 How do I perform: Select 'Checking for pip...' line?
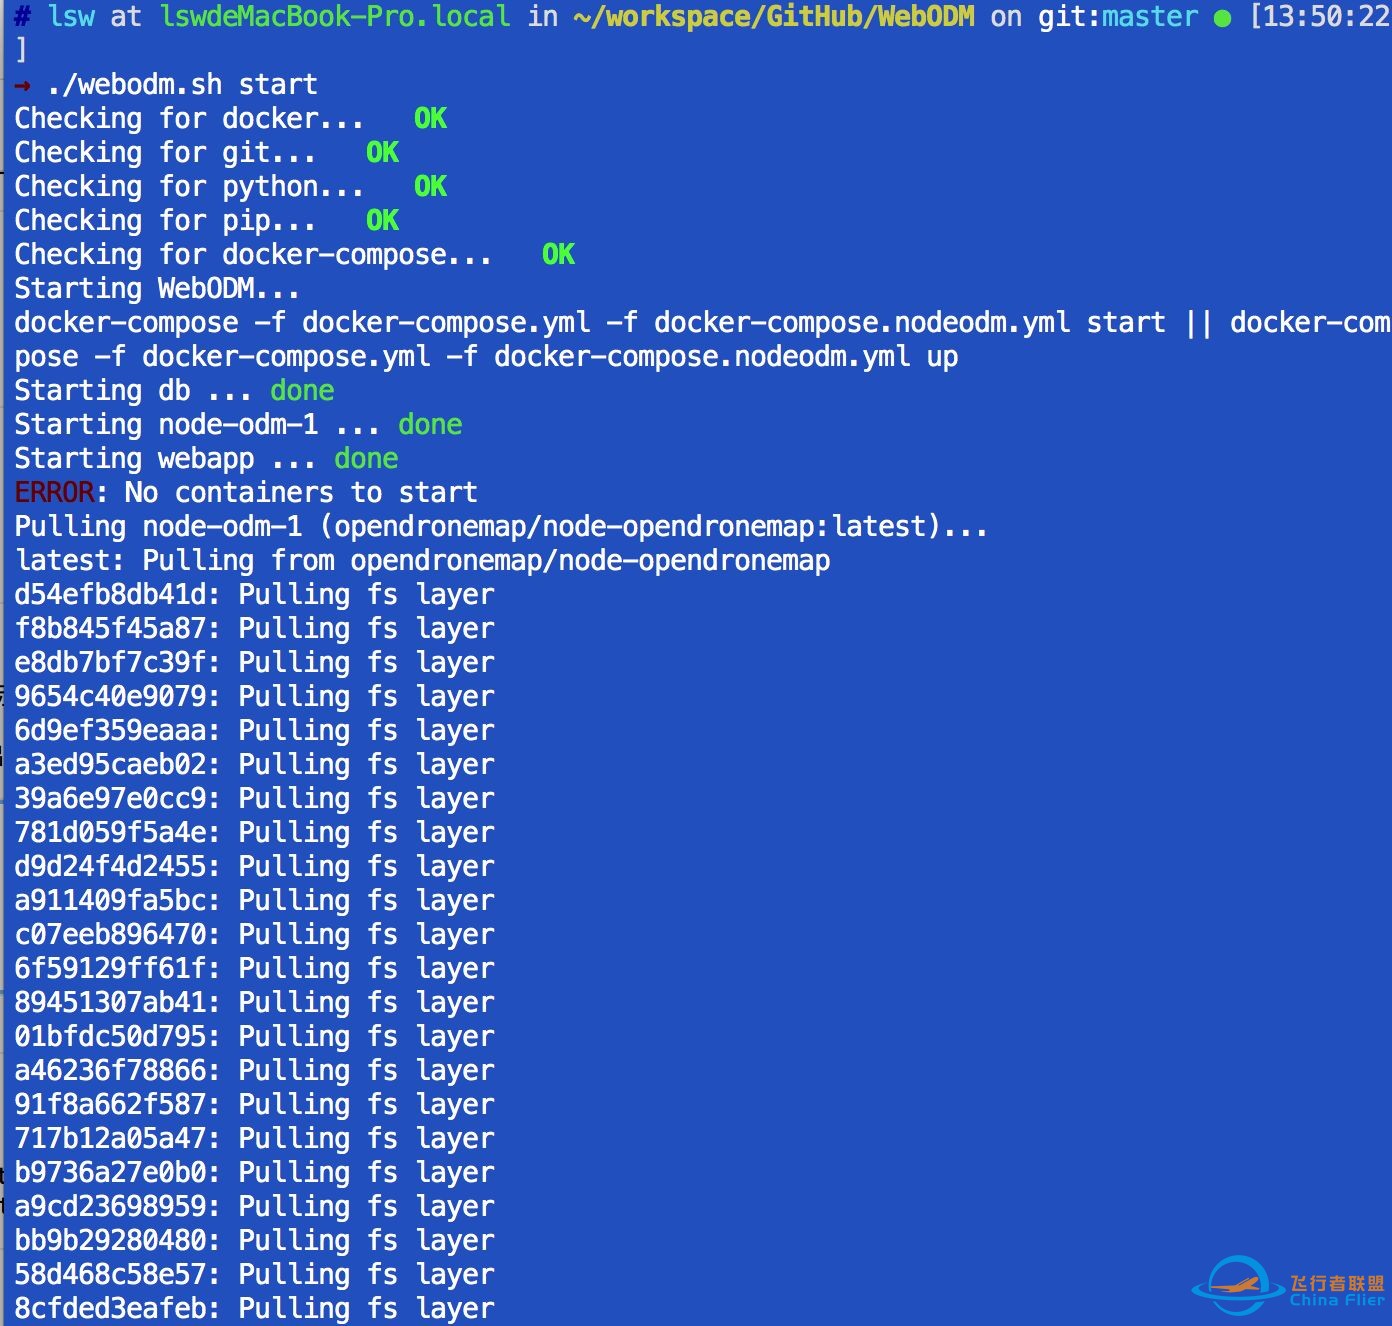pos(207,220)
